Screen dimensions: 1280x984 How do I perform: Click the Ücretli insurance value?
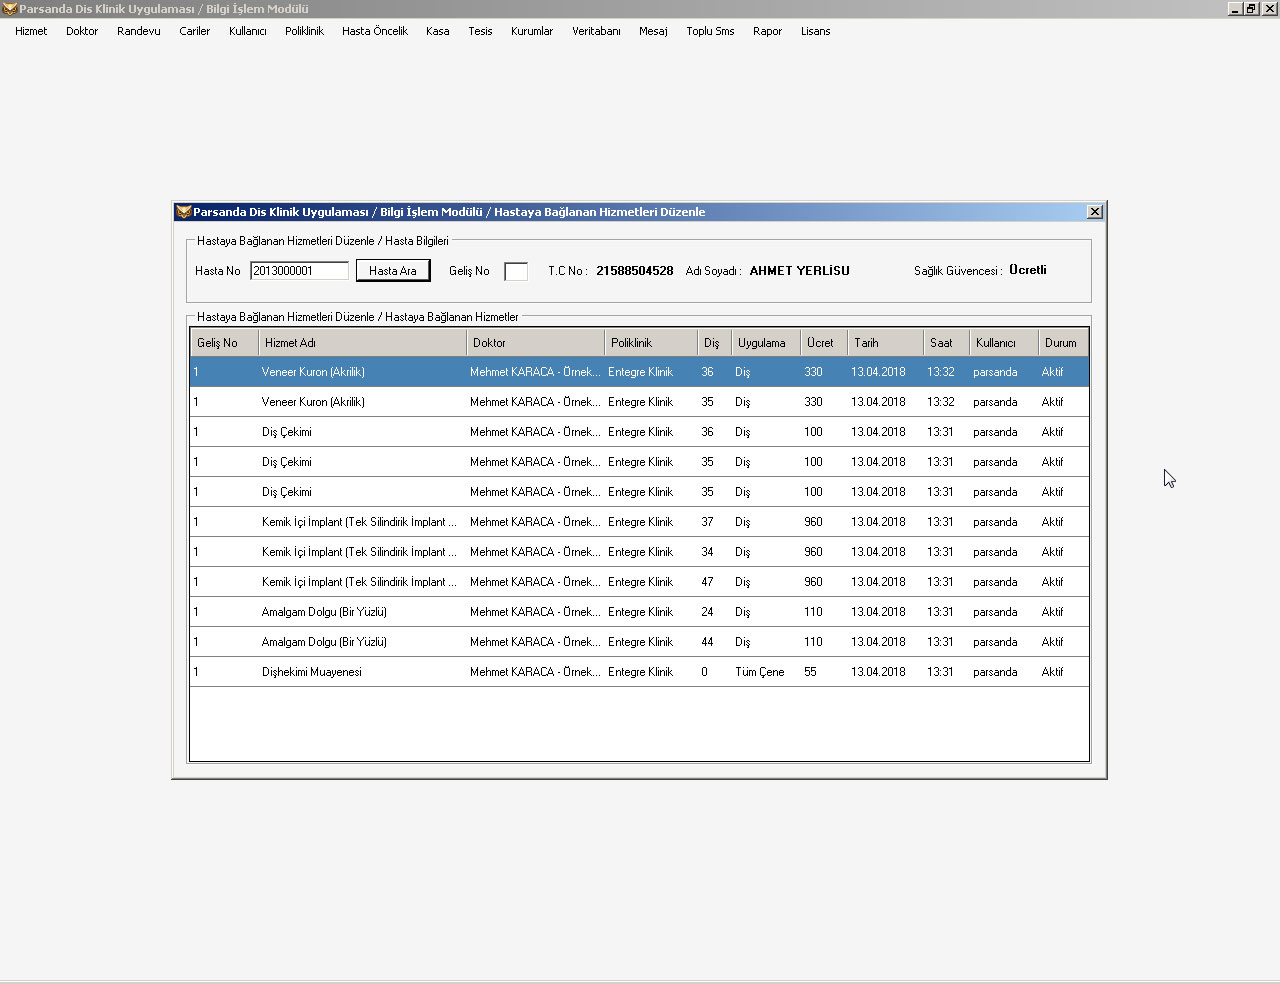(x=1028, y=270)
